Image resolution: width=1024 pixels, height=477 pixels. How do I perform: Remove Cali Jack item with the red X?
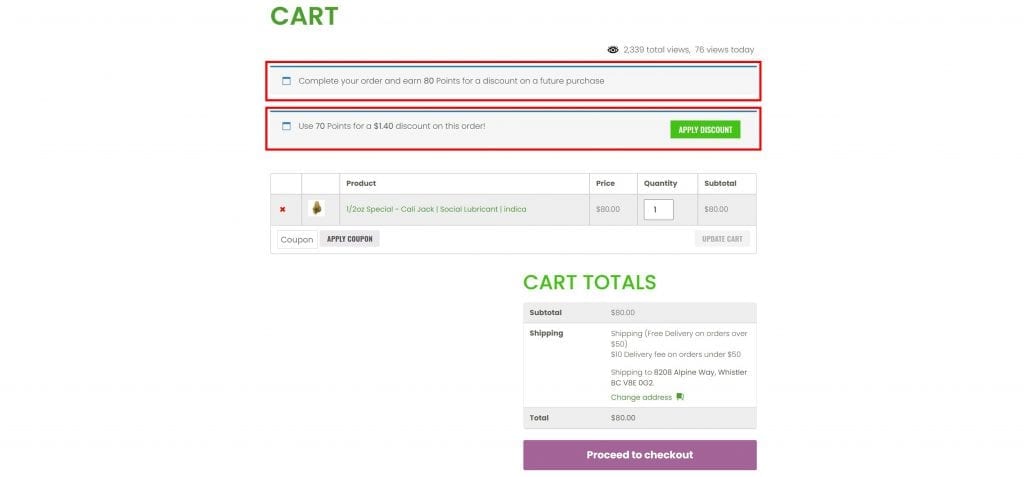pyautogui.click(x=283, y=209)
